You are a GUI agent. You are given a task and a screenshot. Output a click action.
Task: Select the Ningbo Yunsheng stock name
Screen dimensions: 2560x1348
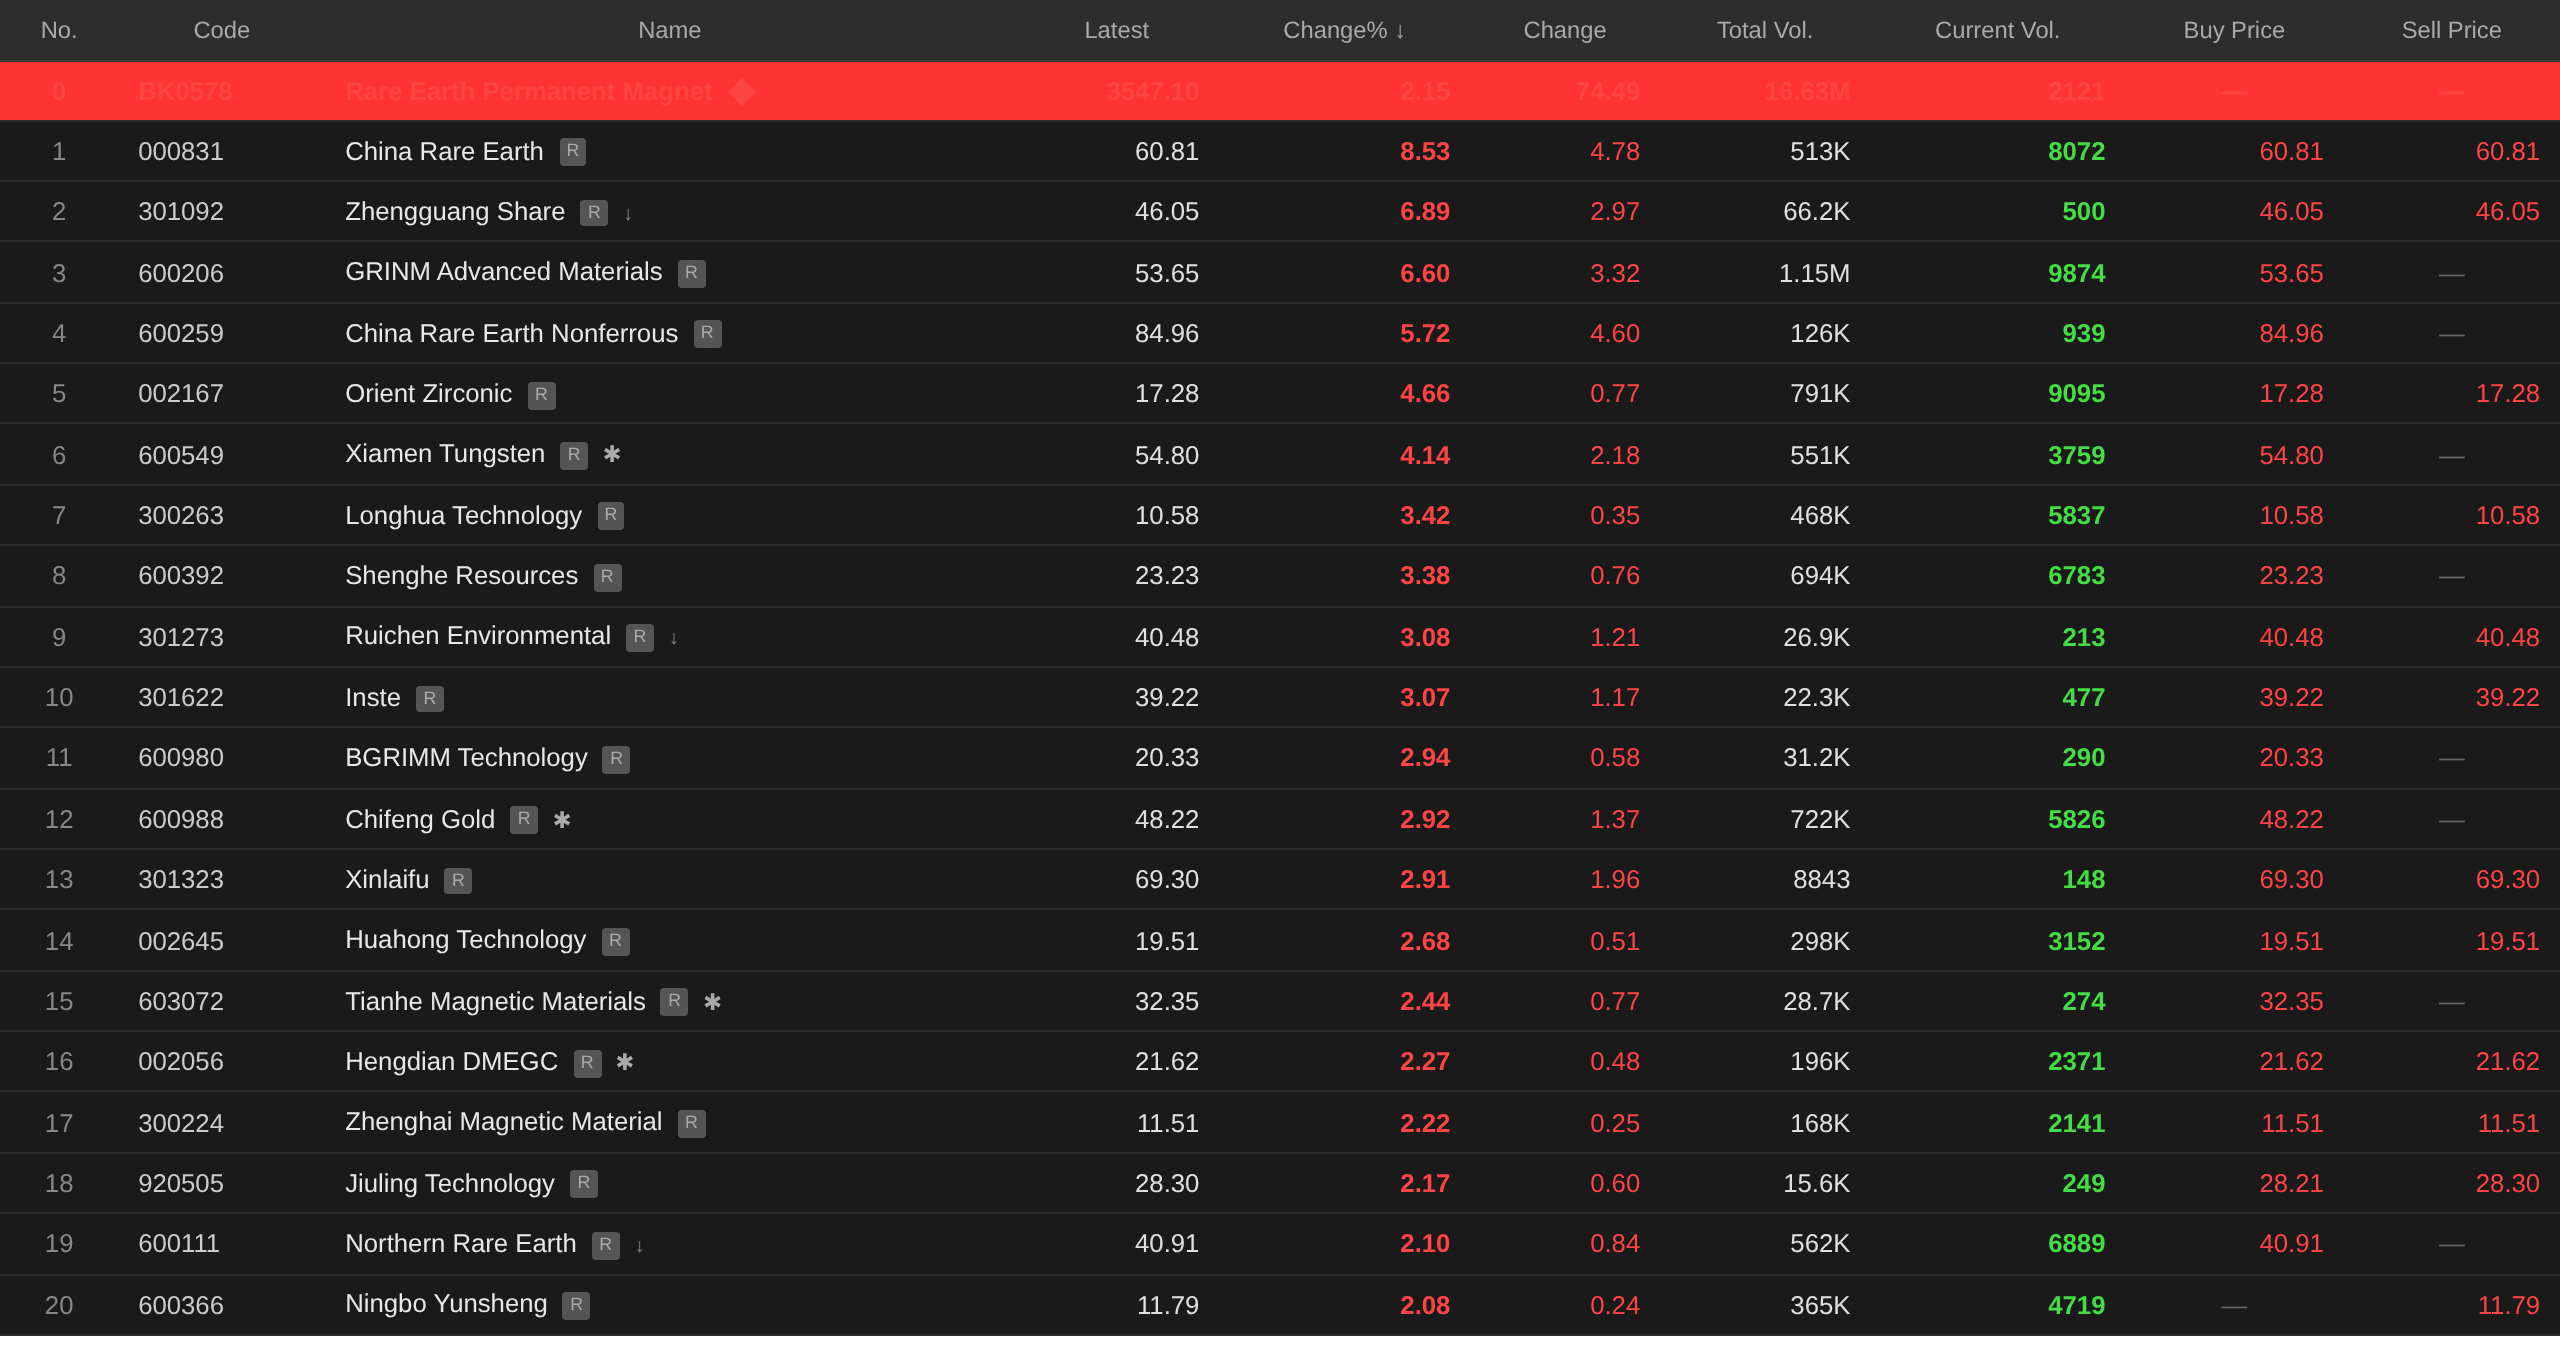pyautogui.click(x=446, y=1304)
